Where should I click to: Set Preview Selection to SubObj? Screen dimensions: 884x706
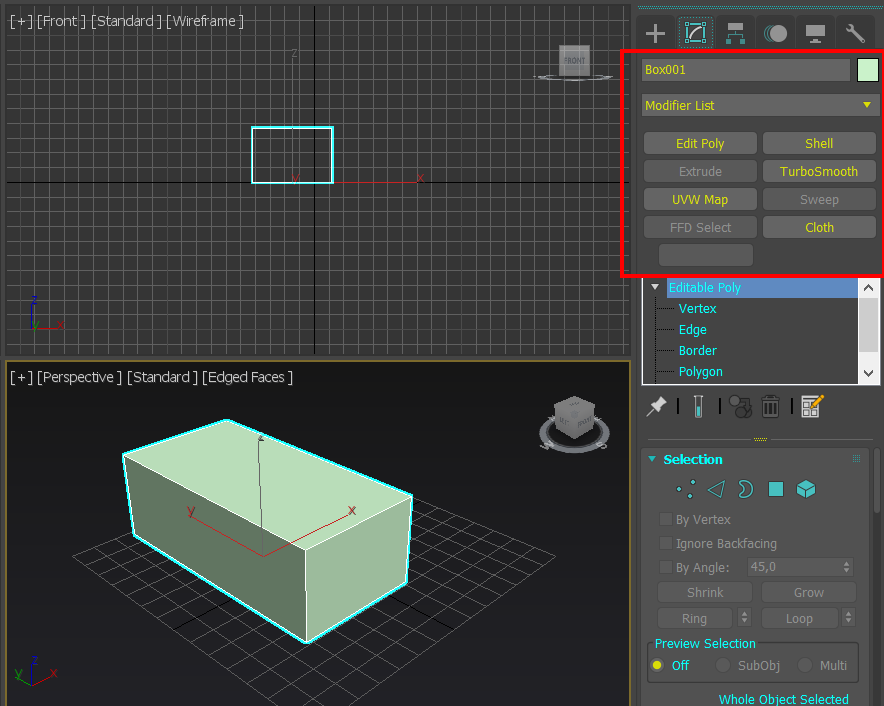[723, 664]
